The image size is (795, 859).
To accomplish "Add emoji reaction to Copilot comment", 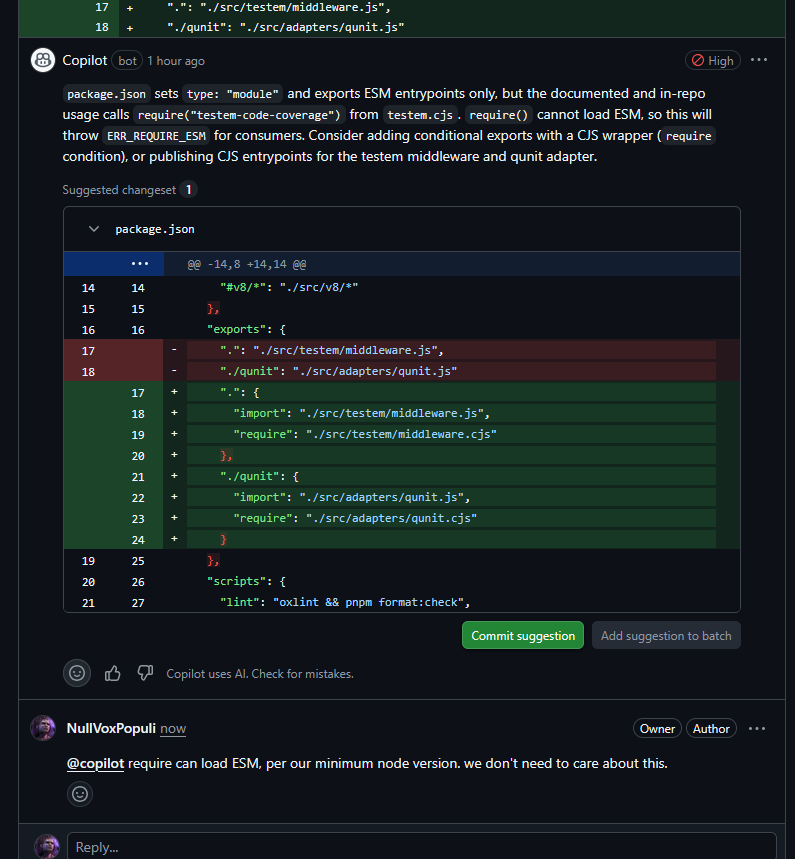I will pos(77,673).
